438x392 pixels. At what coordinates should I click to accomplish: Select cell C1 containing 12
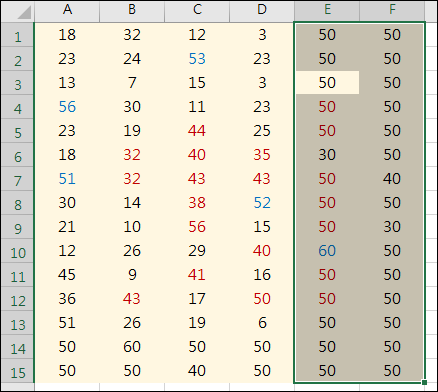point(197,35)
